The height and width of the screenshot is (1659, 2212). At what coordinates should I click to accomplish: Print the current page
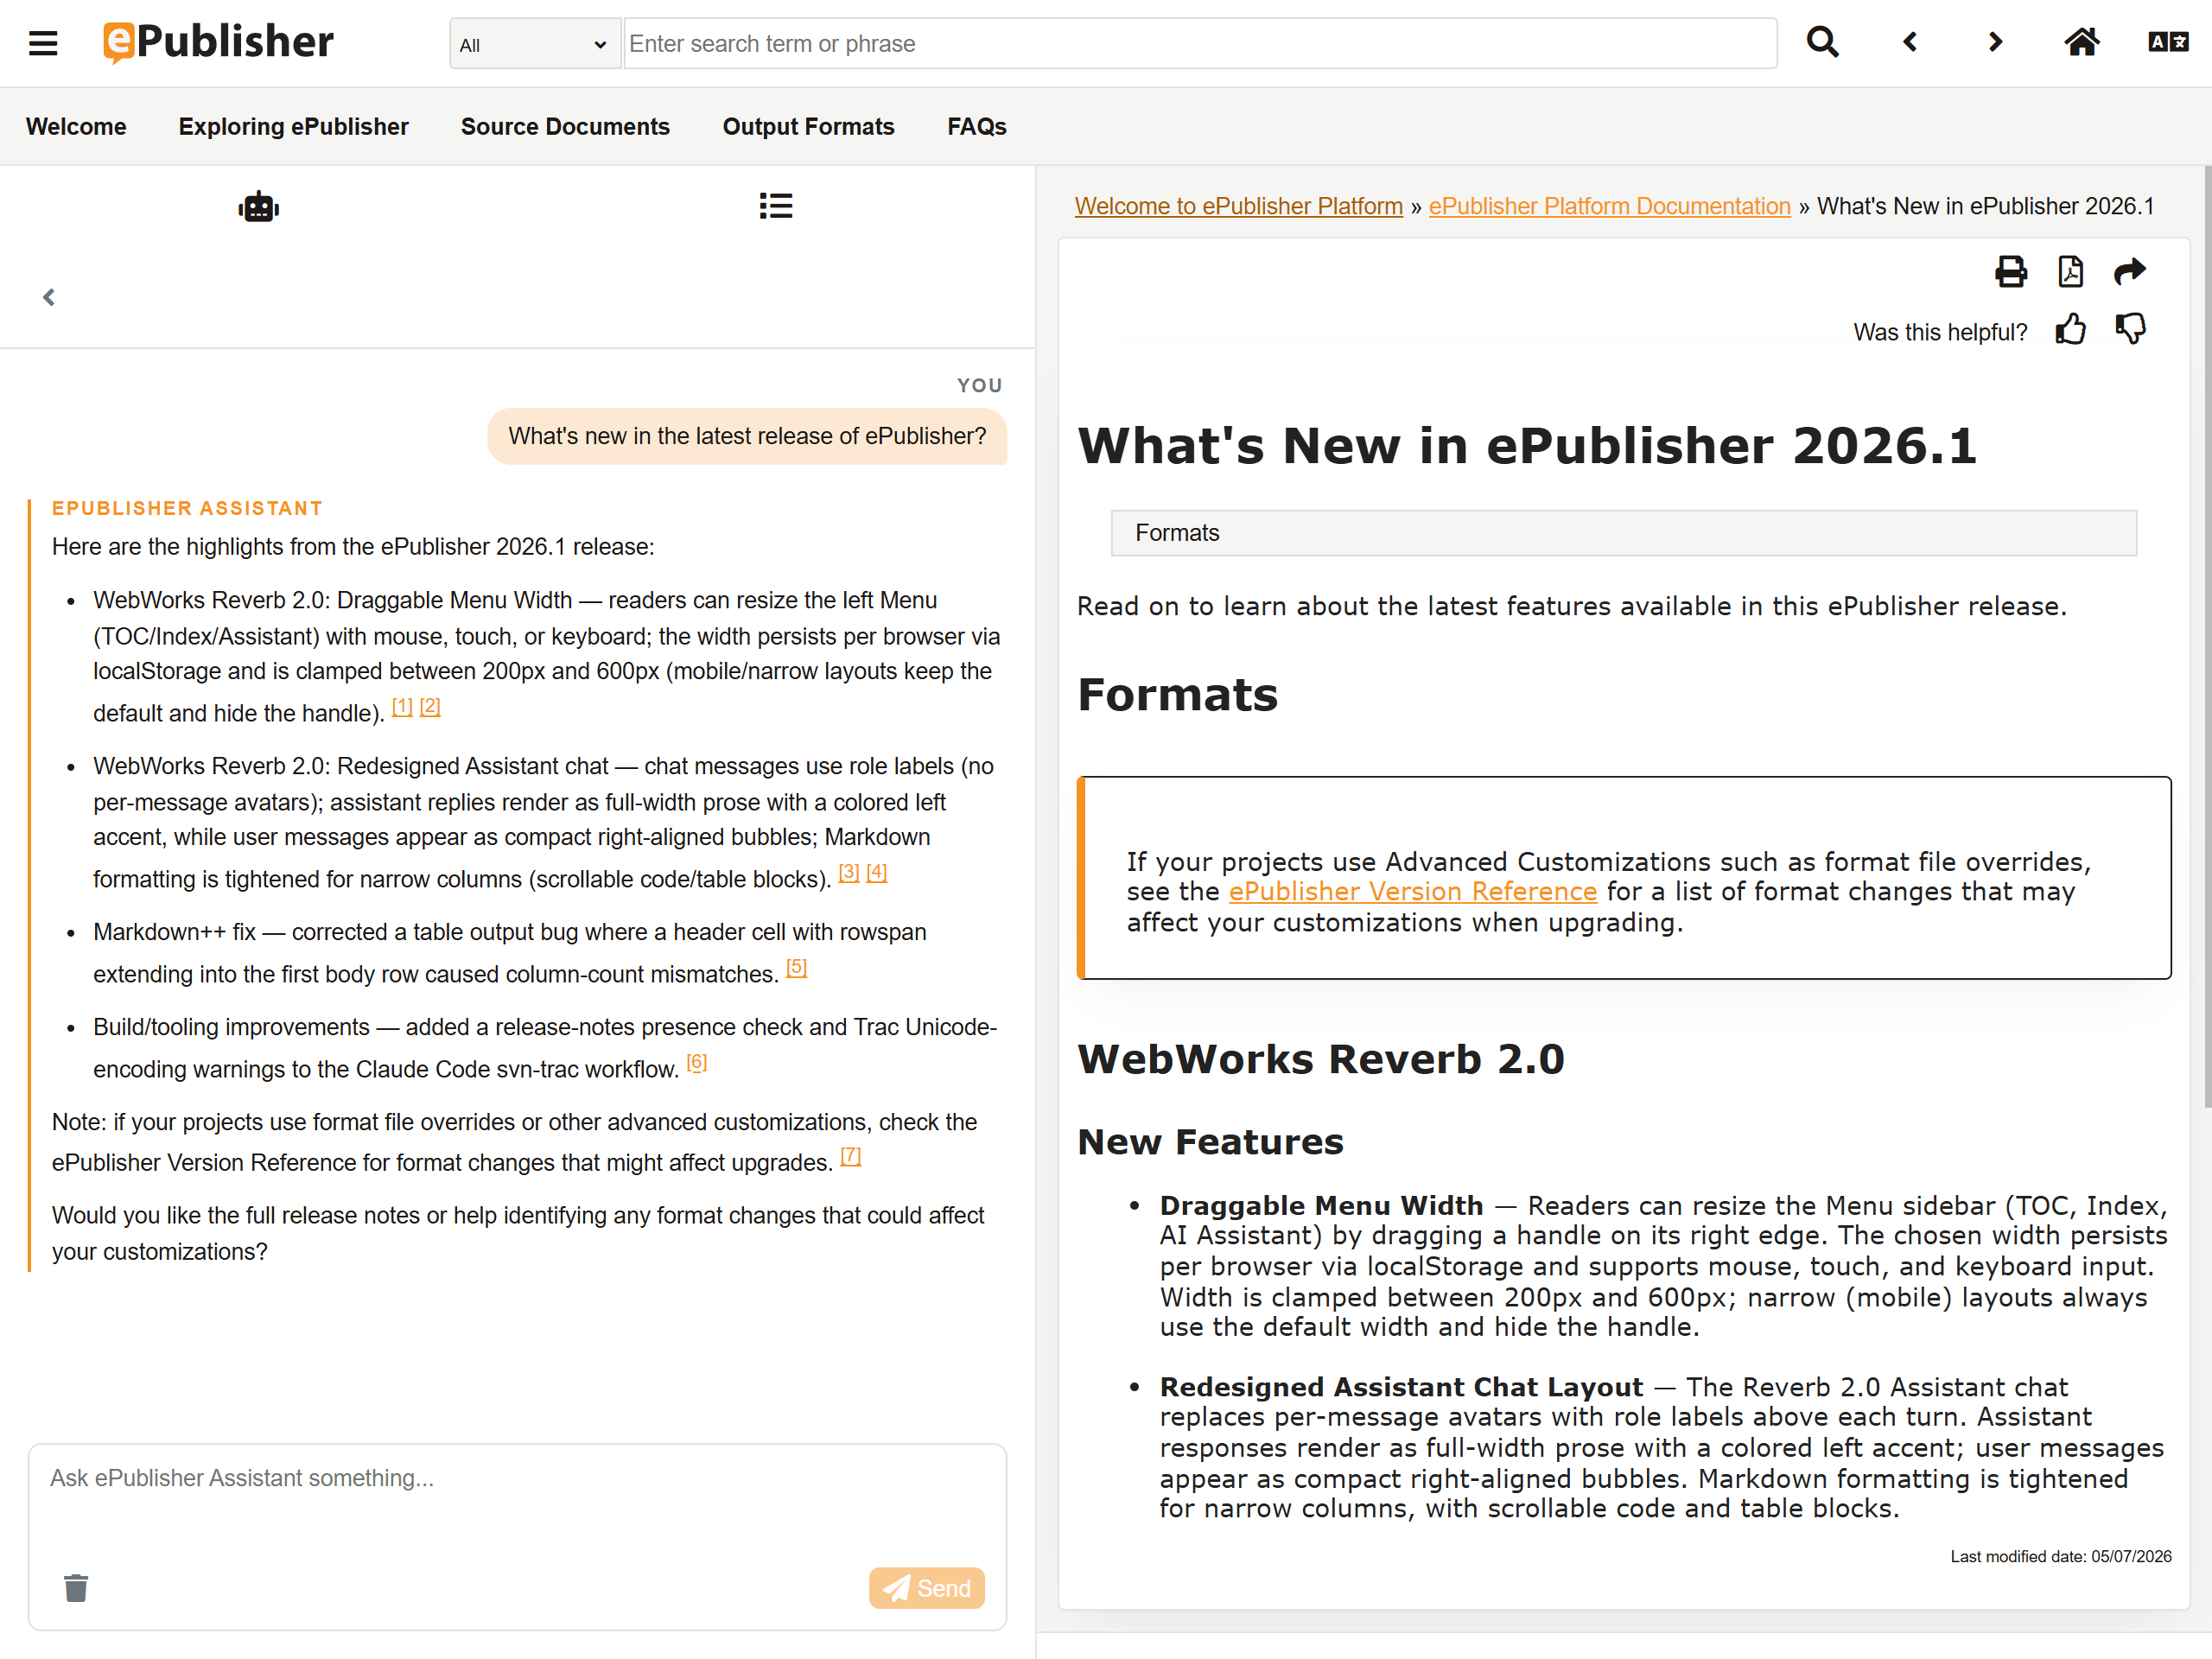click(2010, 271)
